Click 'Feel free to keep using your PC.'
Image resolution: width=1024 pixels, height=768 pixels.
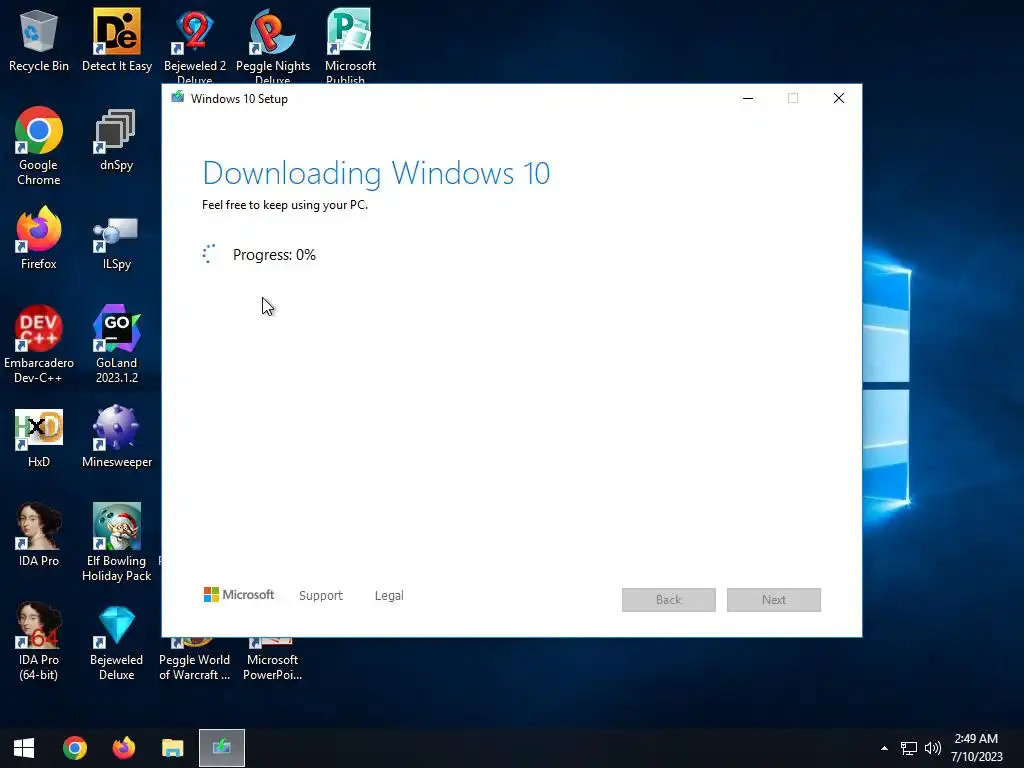coord(285,205)
